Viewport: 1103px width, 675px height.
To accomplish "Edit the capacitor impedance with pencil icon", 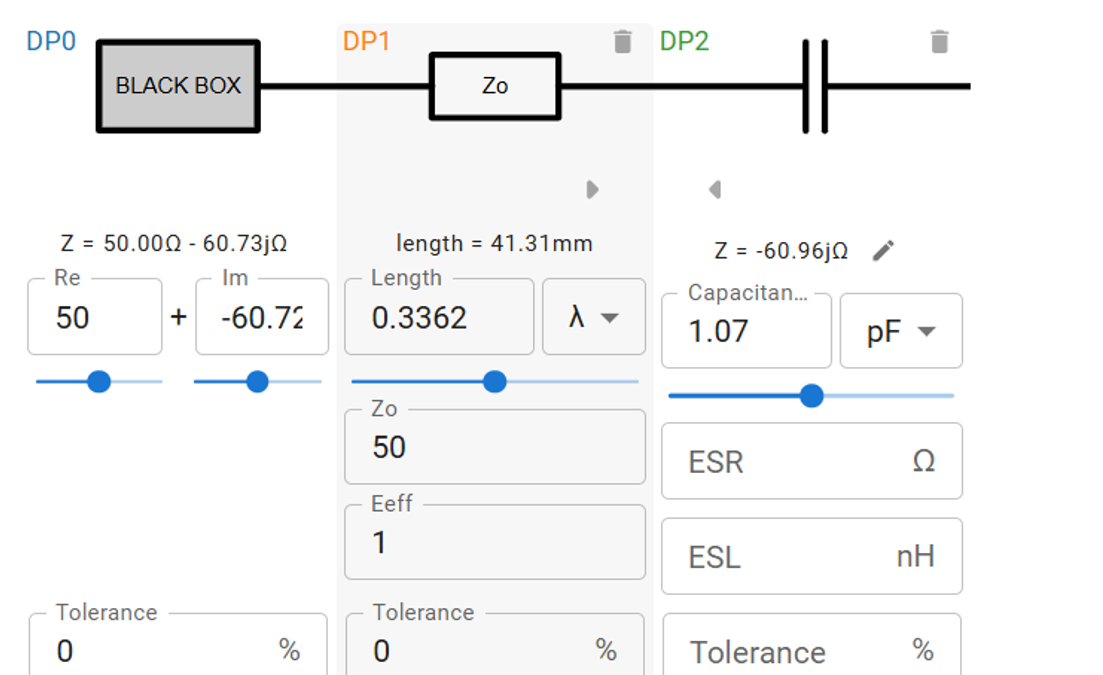I will click(882, 251).
